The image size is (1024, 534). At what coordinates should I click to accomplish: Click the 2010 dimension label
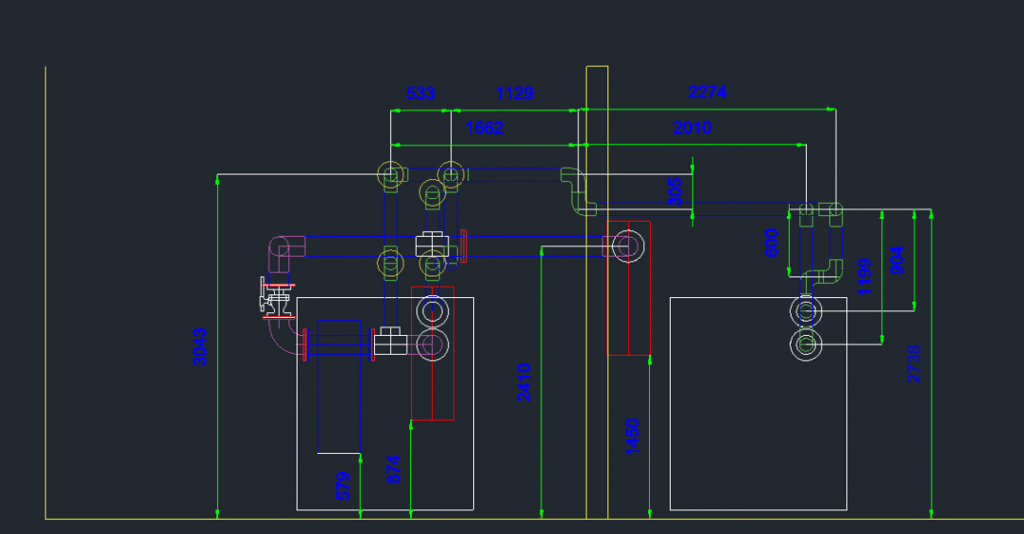click(x=692, y=128)
